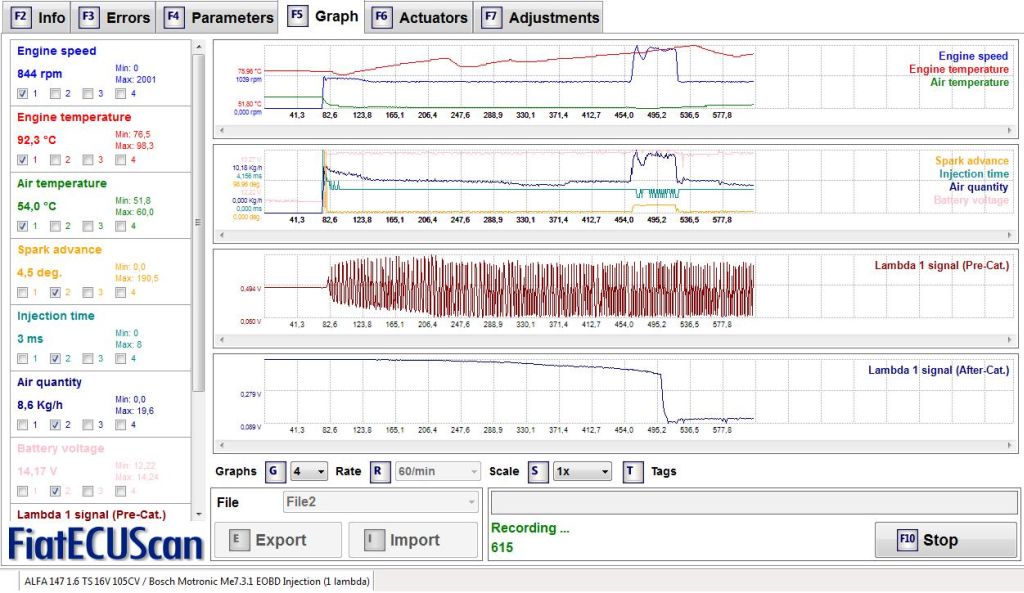Click the S hotkey icon next to Scale

(x=538, y=471)
